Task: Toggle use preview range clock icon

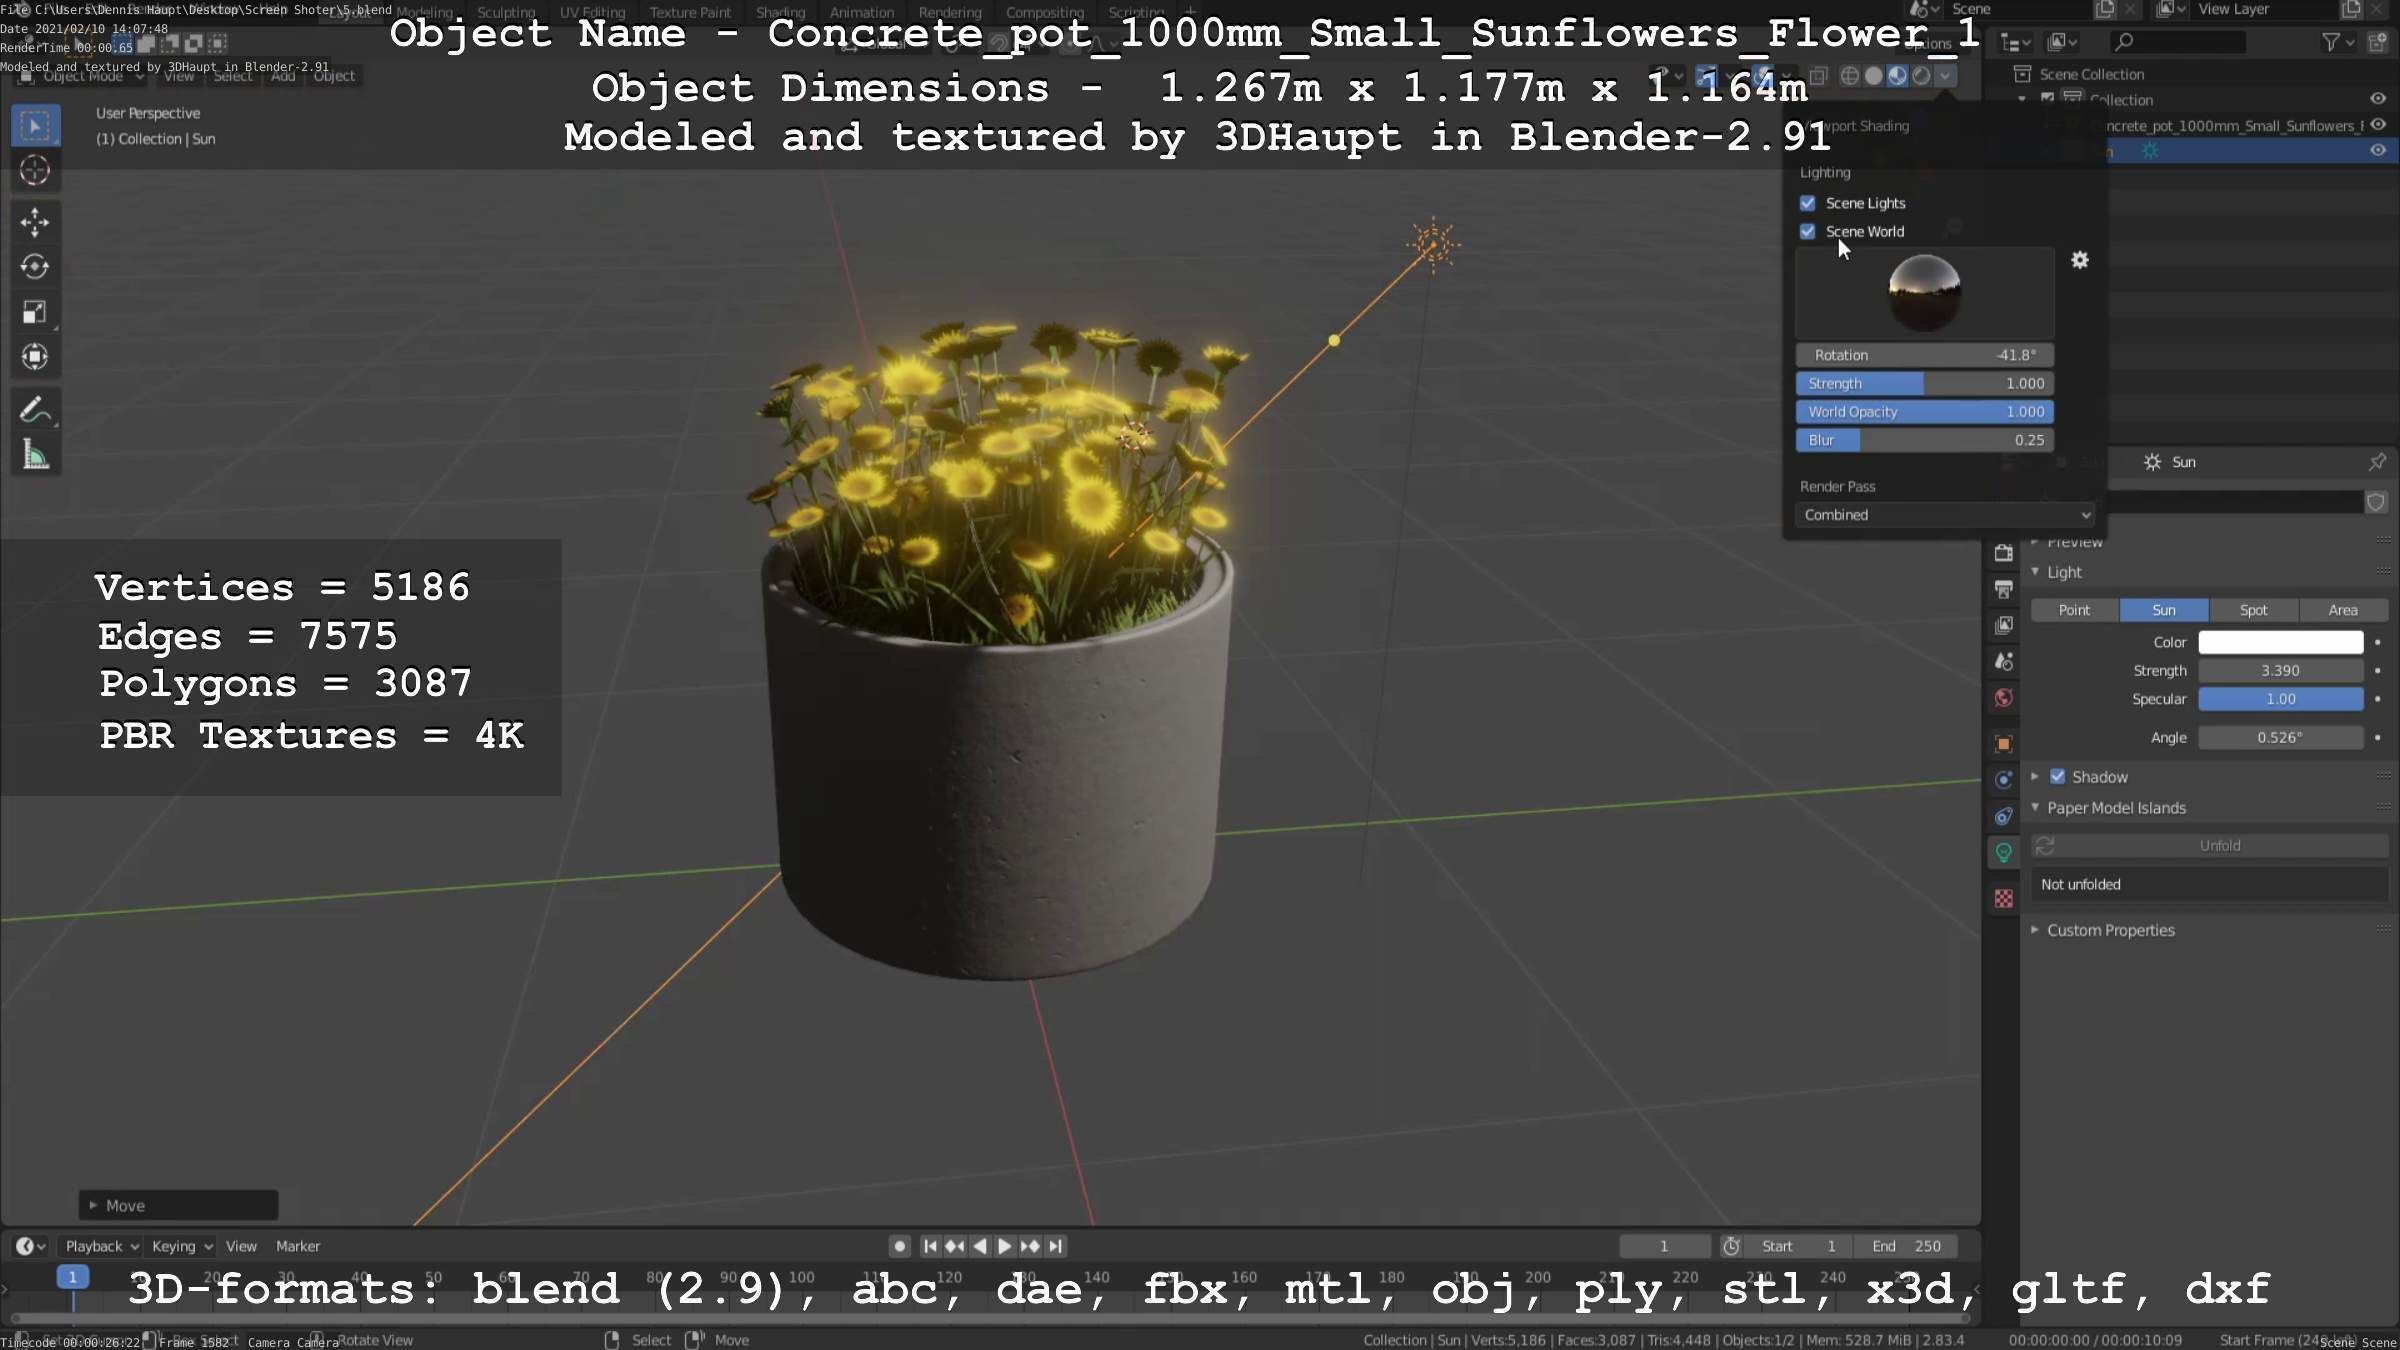Action: pos(1731,1246)
